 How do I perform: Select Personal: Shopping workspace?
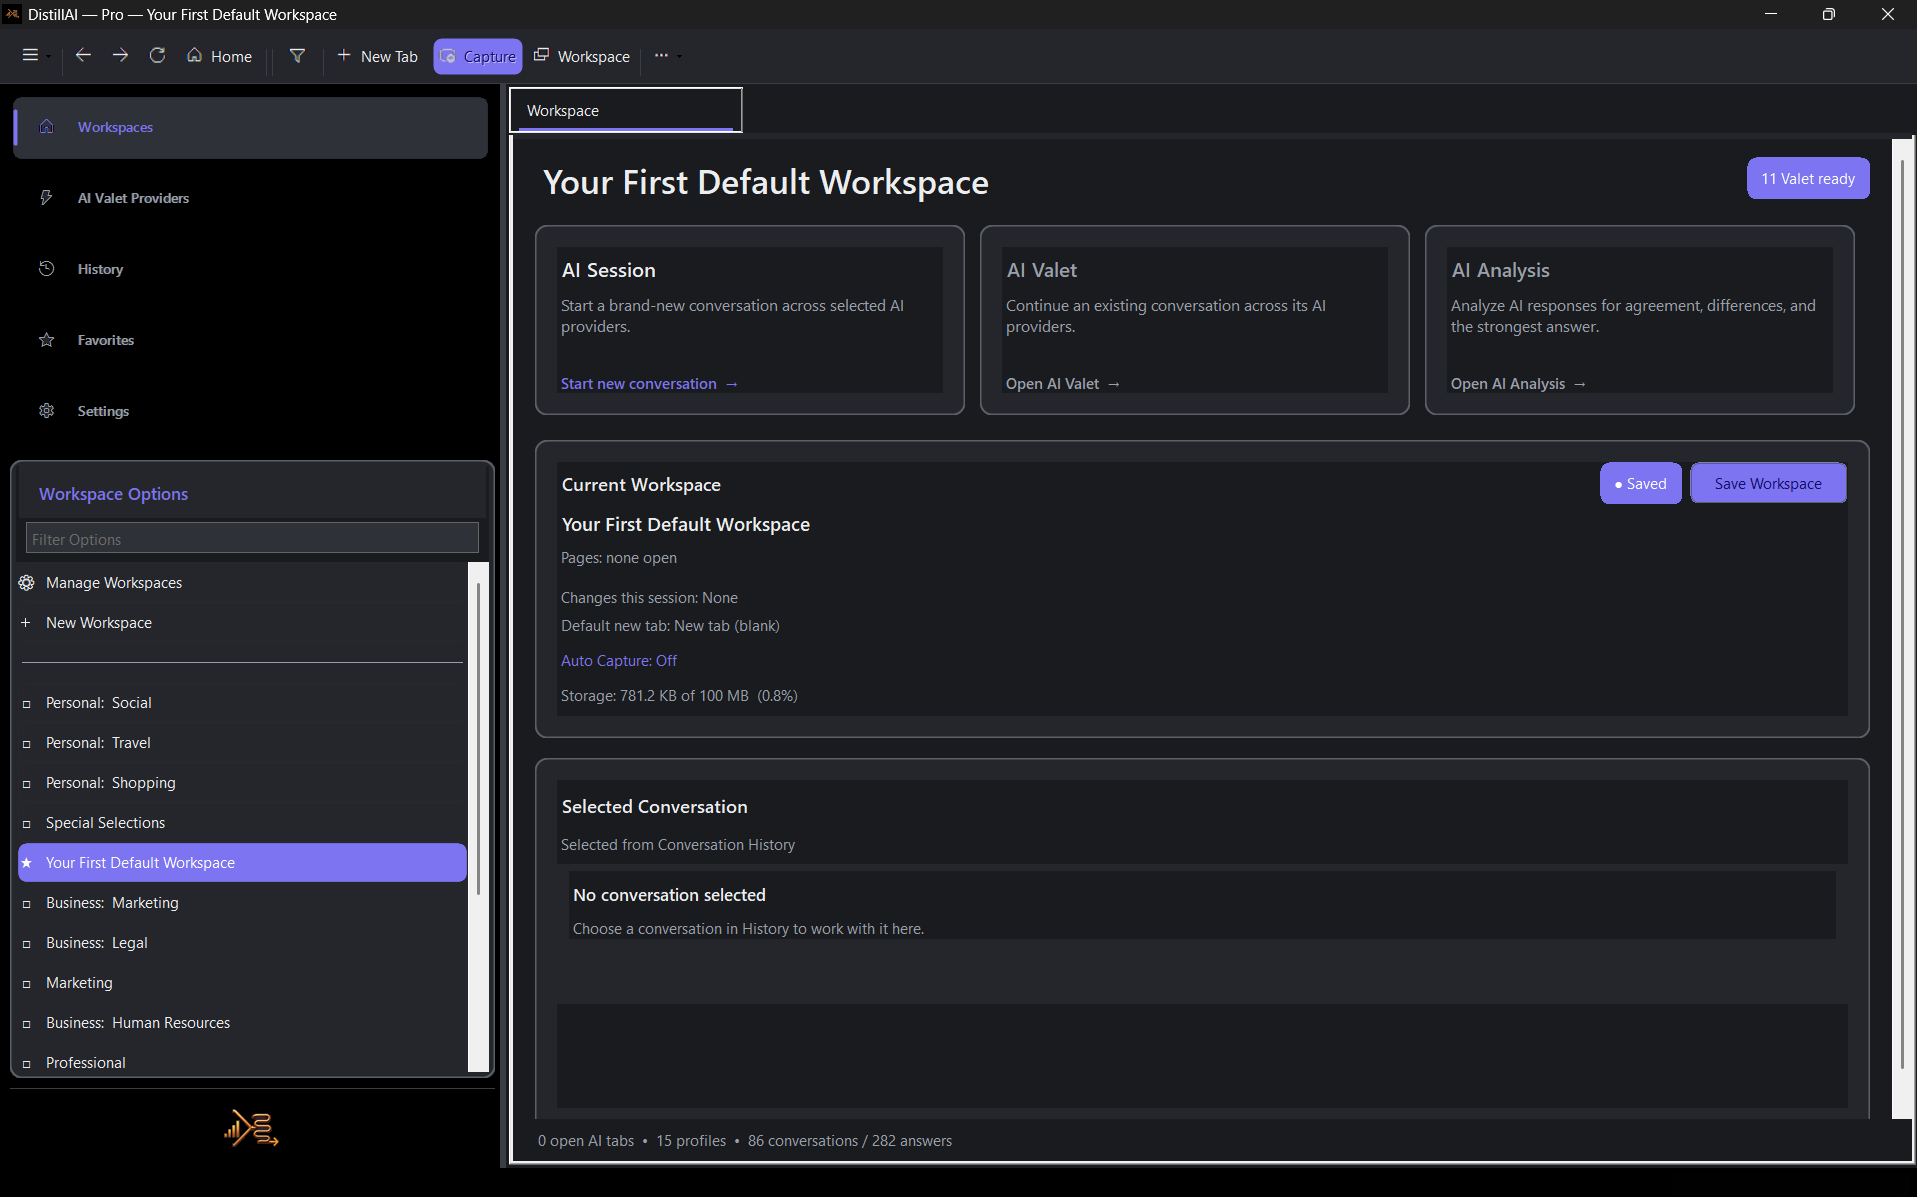click(242, 783)
